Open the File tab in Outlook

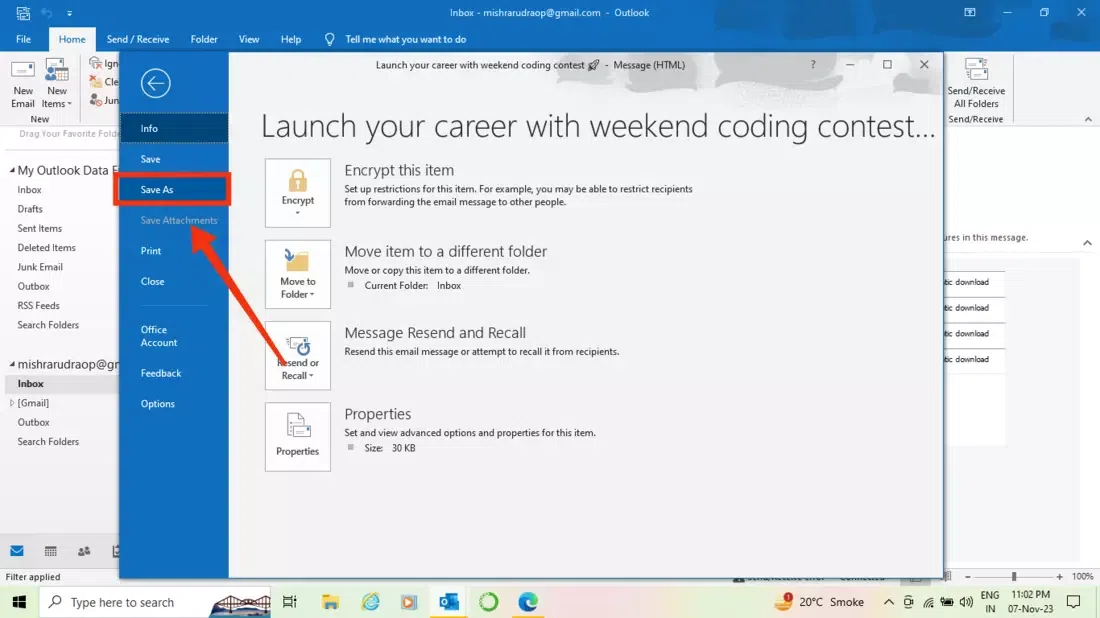pos(23,39)
